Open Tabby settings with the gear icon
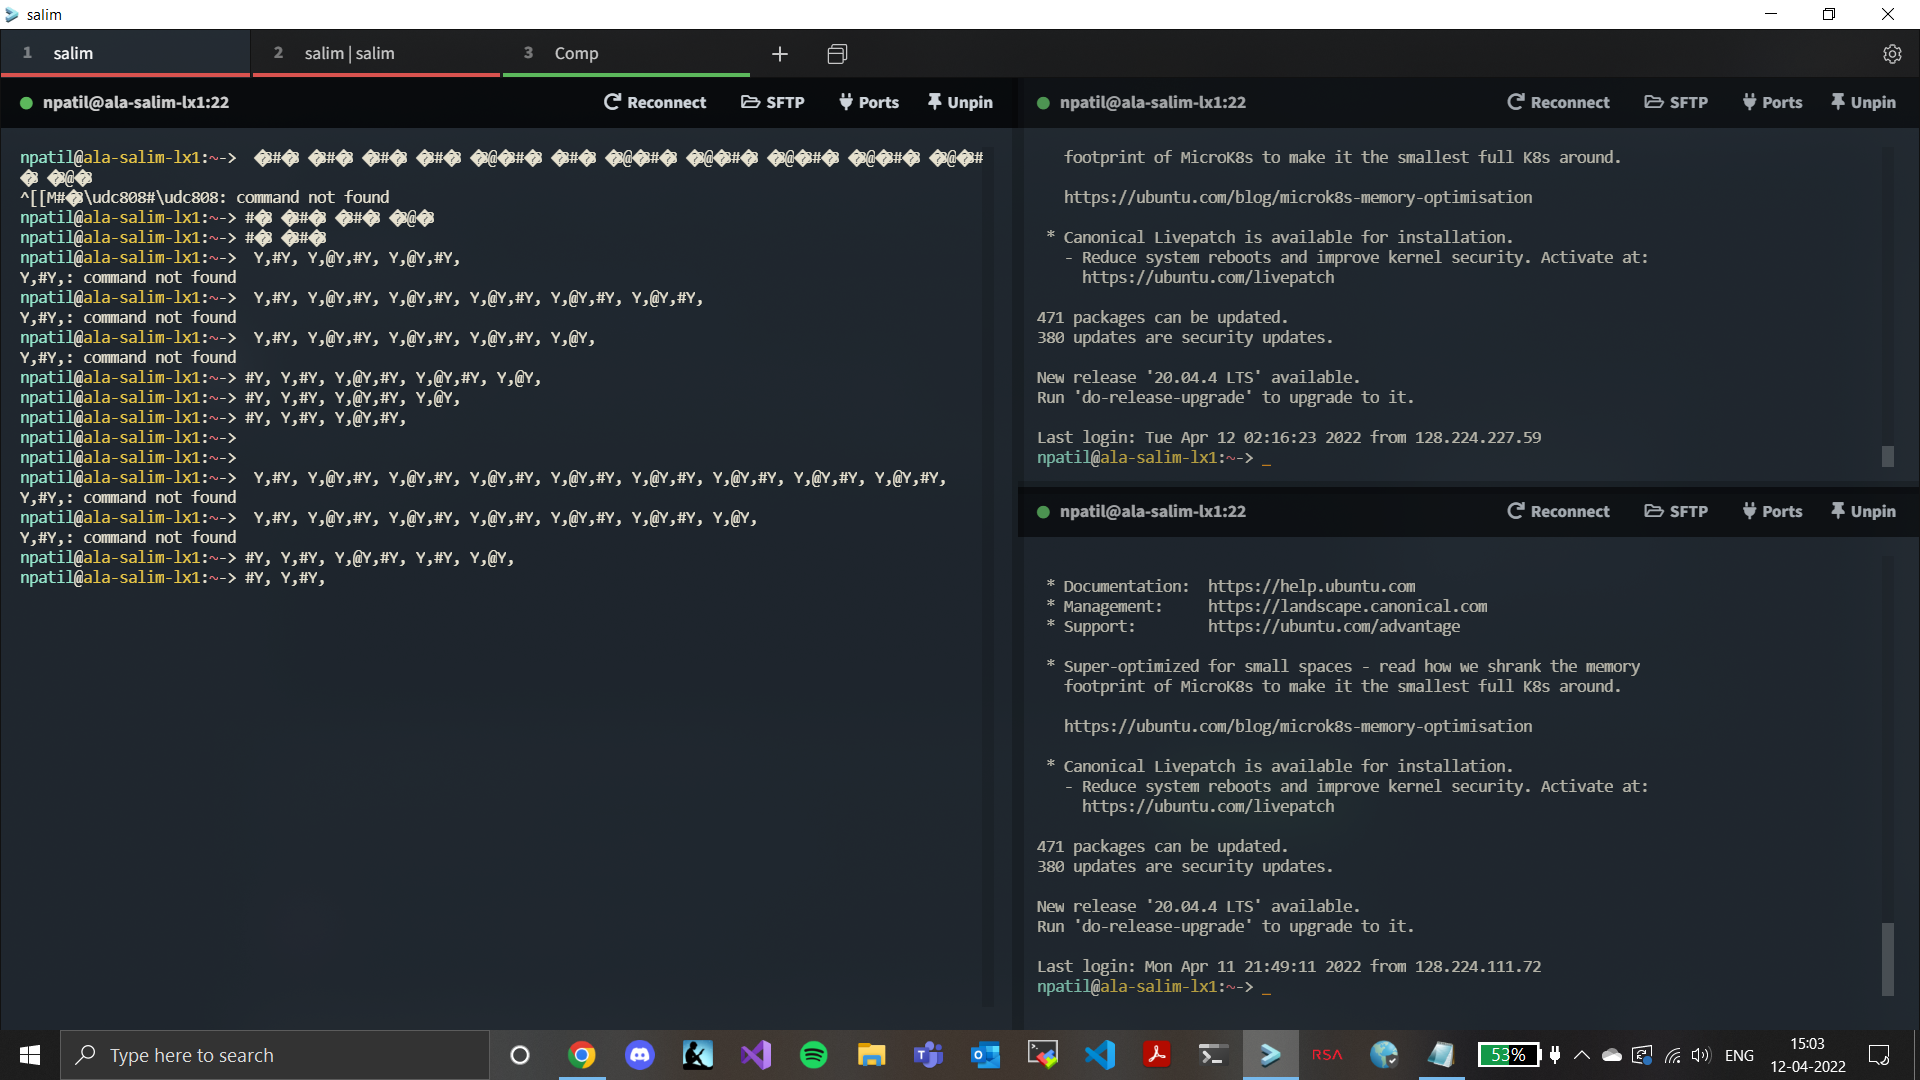The width and height of the screenshot is (1920, 1080). click(x=1892, y=54)
